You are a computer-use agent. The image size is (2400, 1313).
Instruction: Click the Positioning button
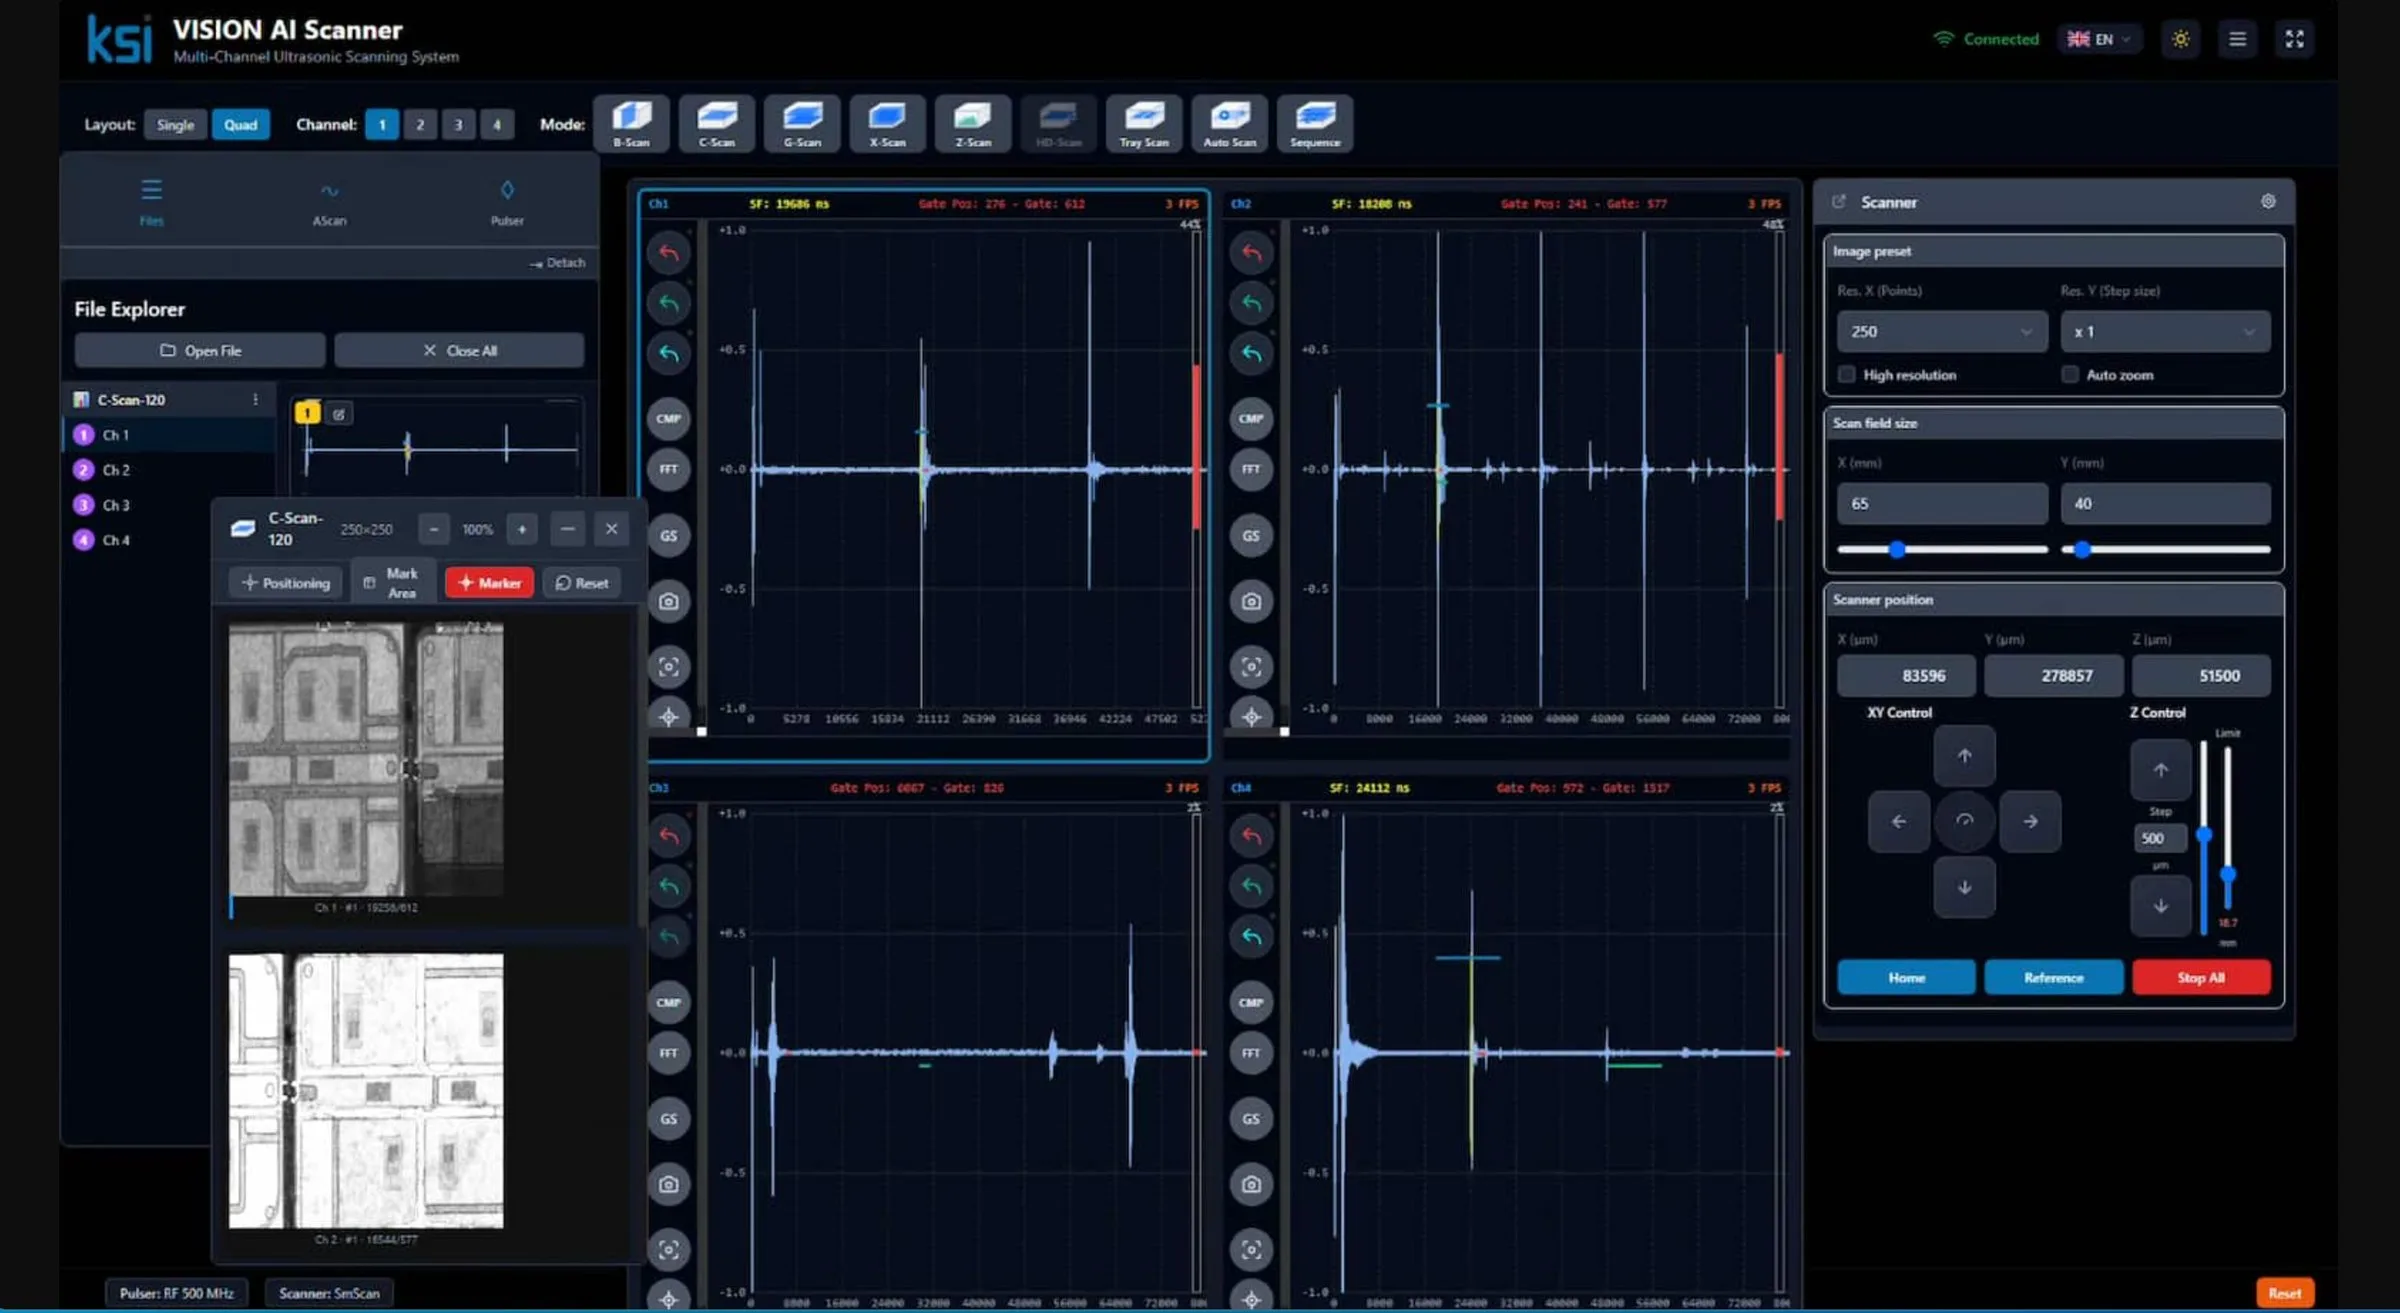(x=286, y=583)
